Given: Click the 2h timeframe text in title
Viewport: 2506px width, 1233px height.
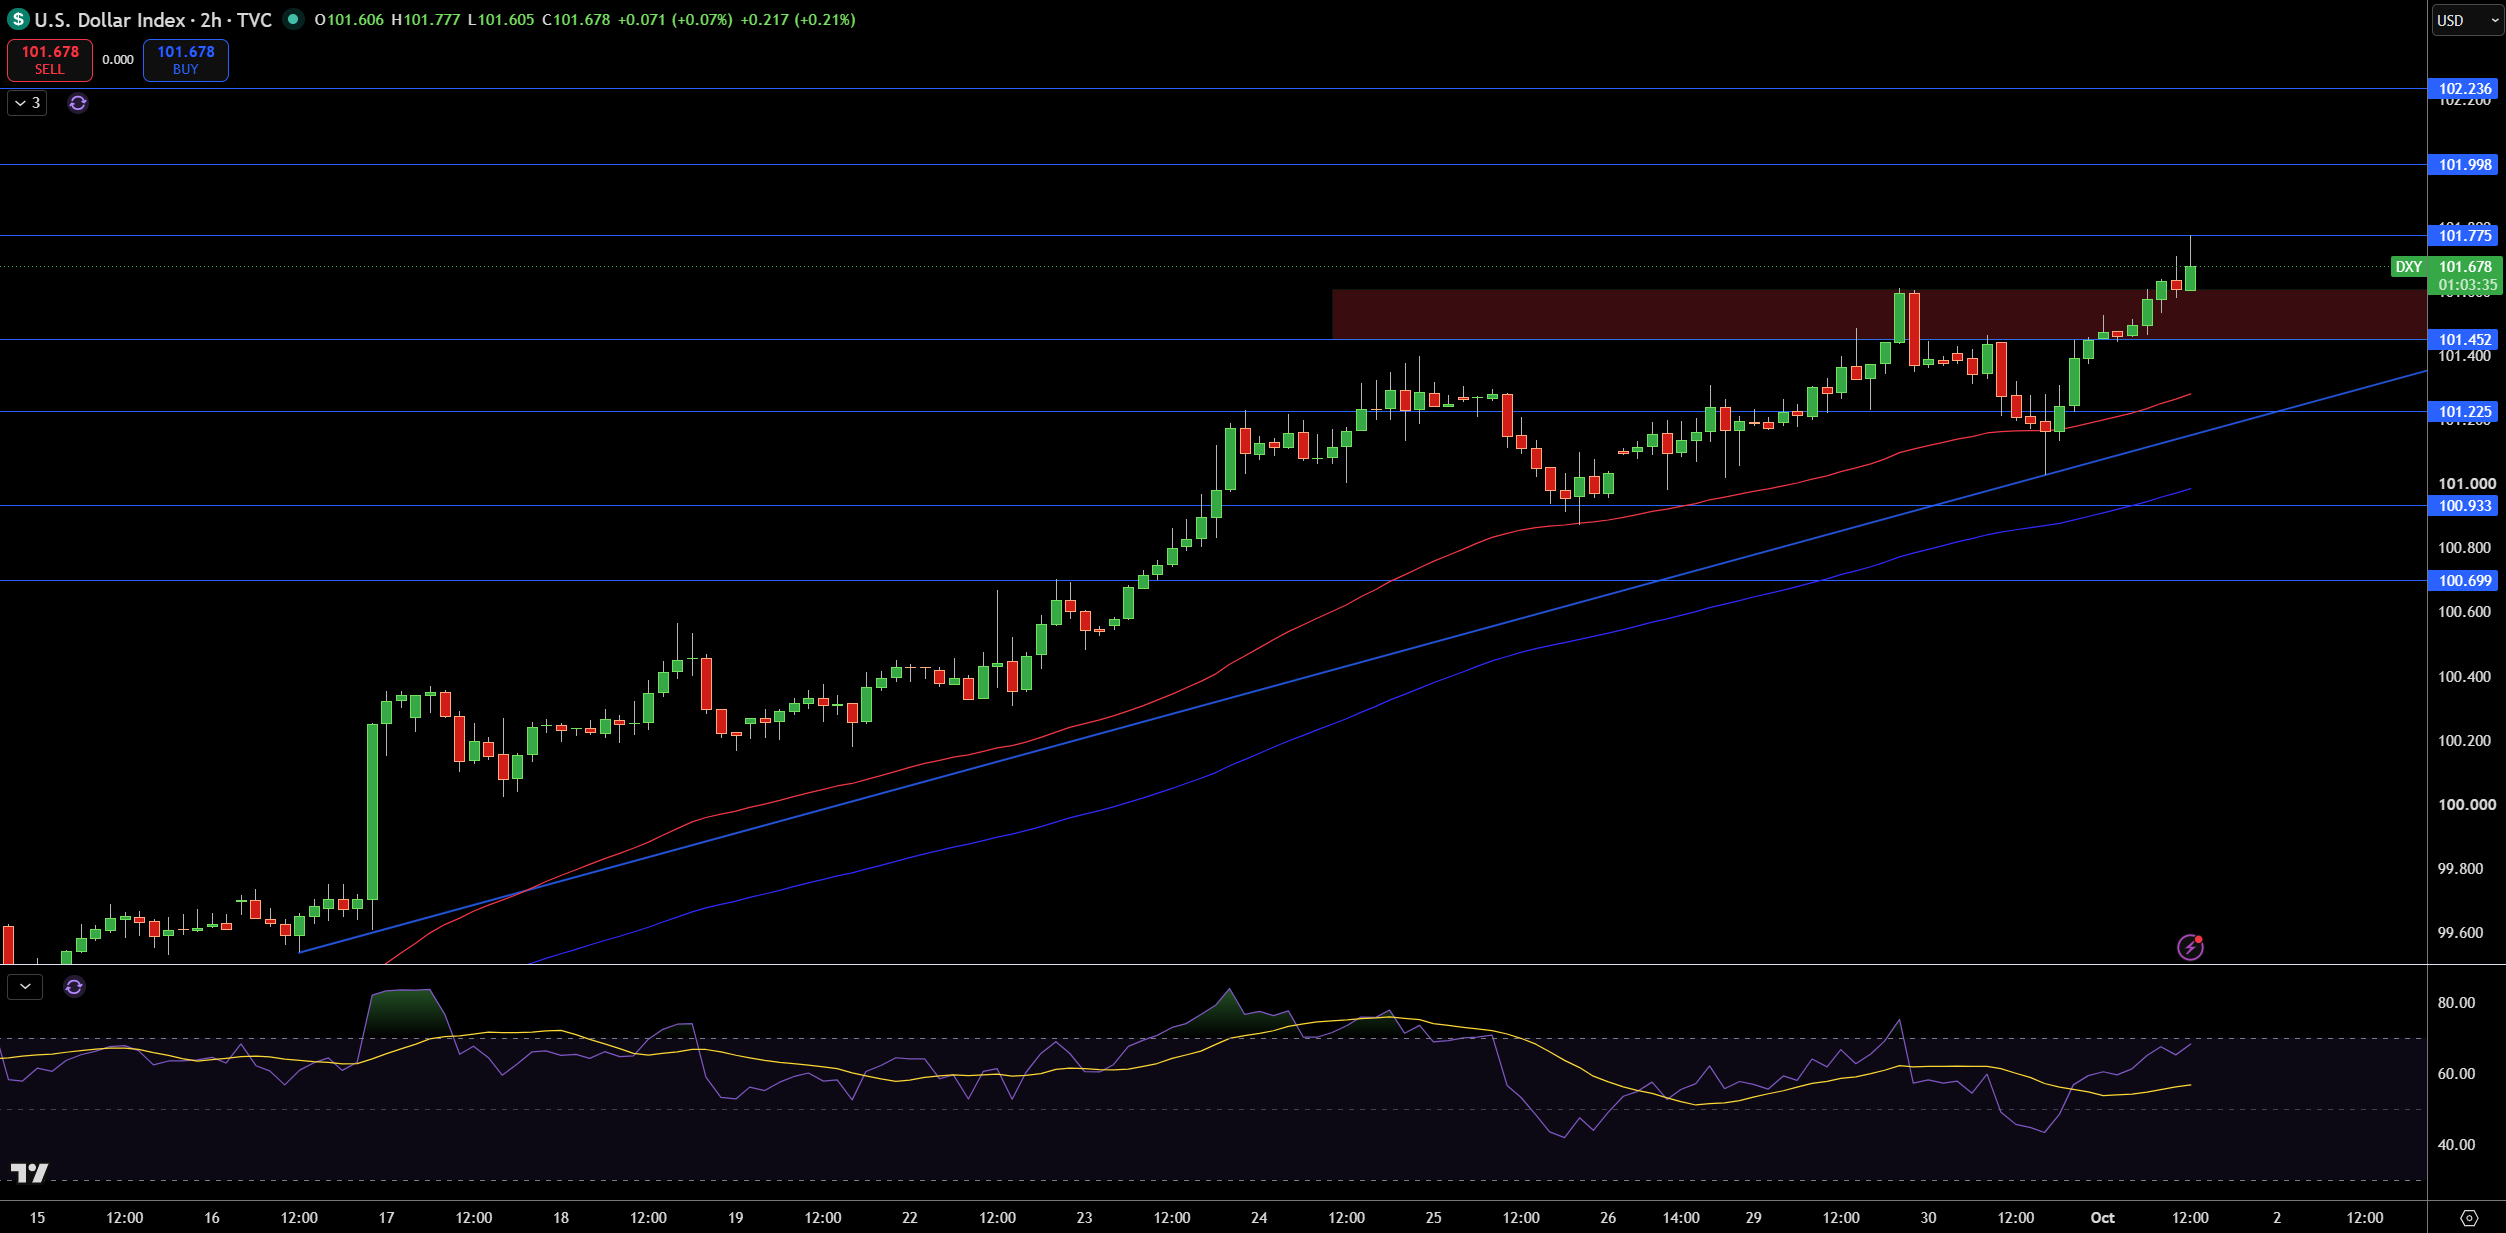Looking at the screenshot, I should click(211, 20).
